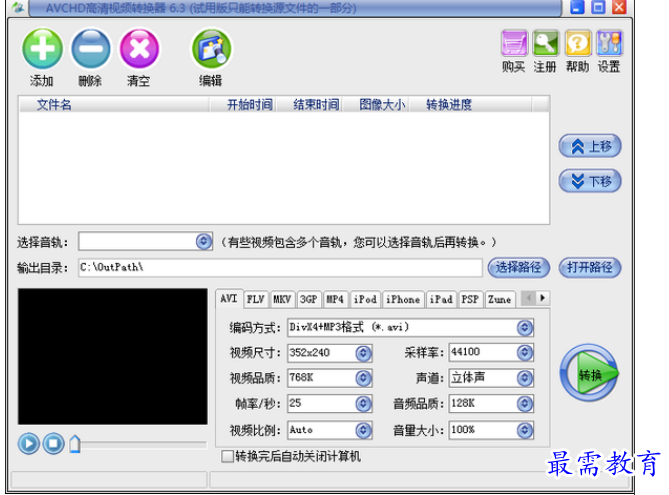This screenshot has width=669, height=495.
Task: Expand the 视频比例 Auto dropdown
Action: [x=364, y=430]
